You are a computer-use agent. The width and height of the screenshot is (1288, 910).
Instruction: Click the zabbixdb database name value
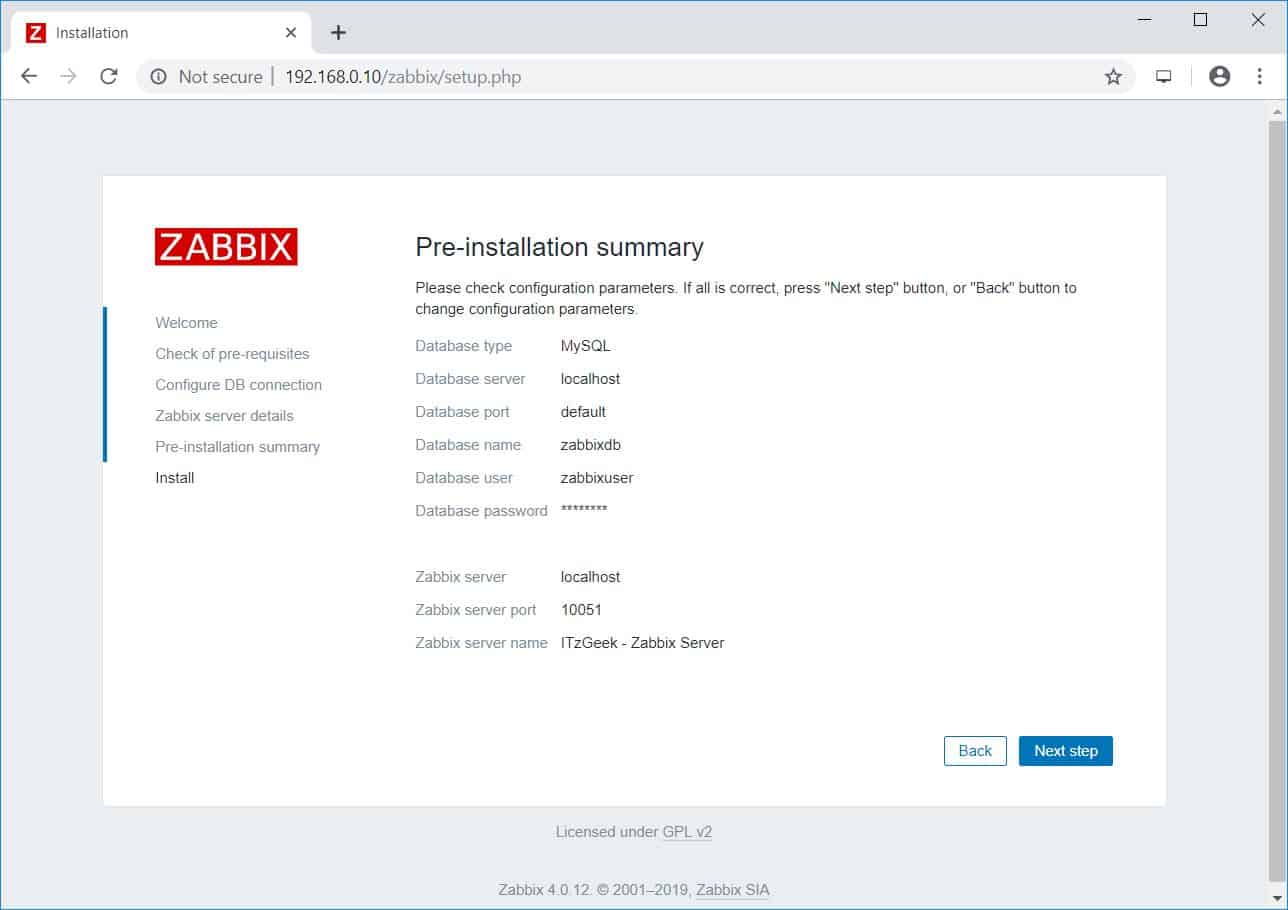(591, 445)
